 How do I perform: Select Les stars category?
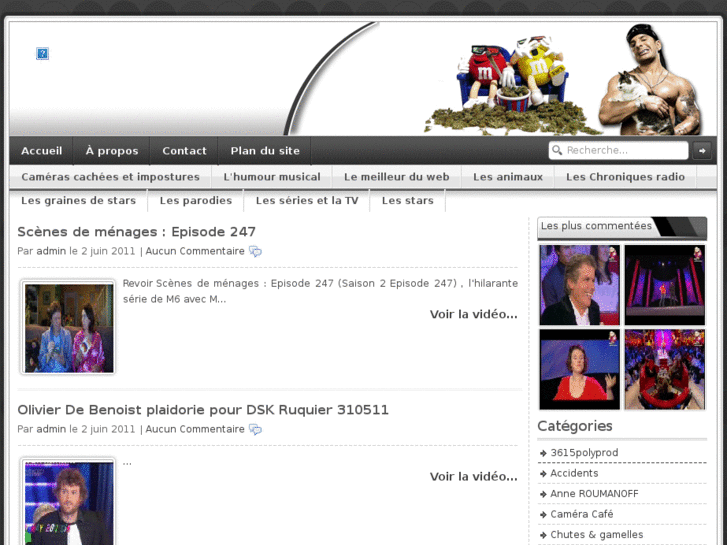[x=408, y=200]
